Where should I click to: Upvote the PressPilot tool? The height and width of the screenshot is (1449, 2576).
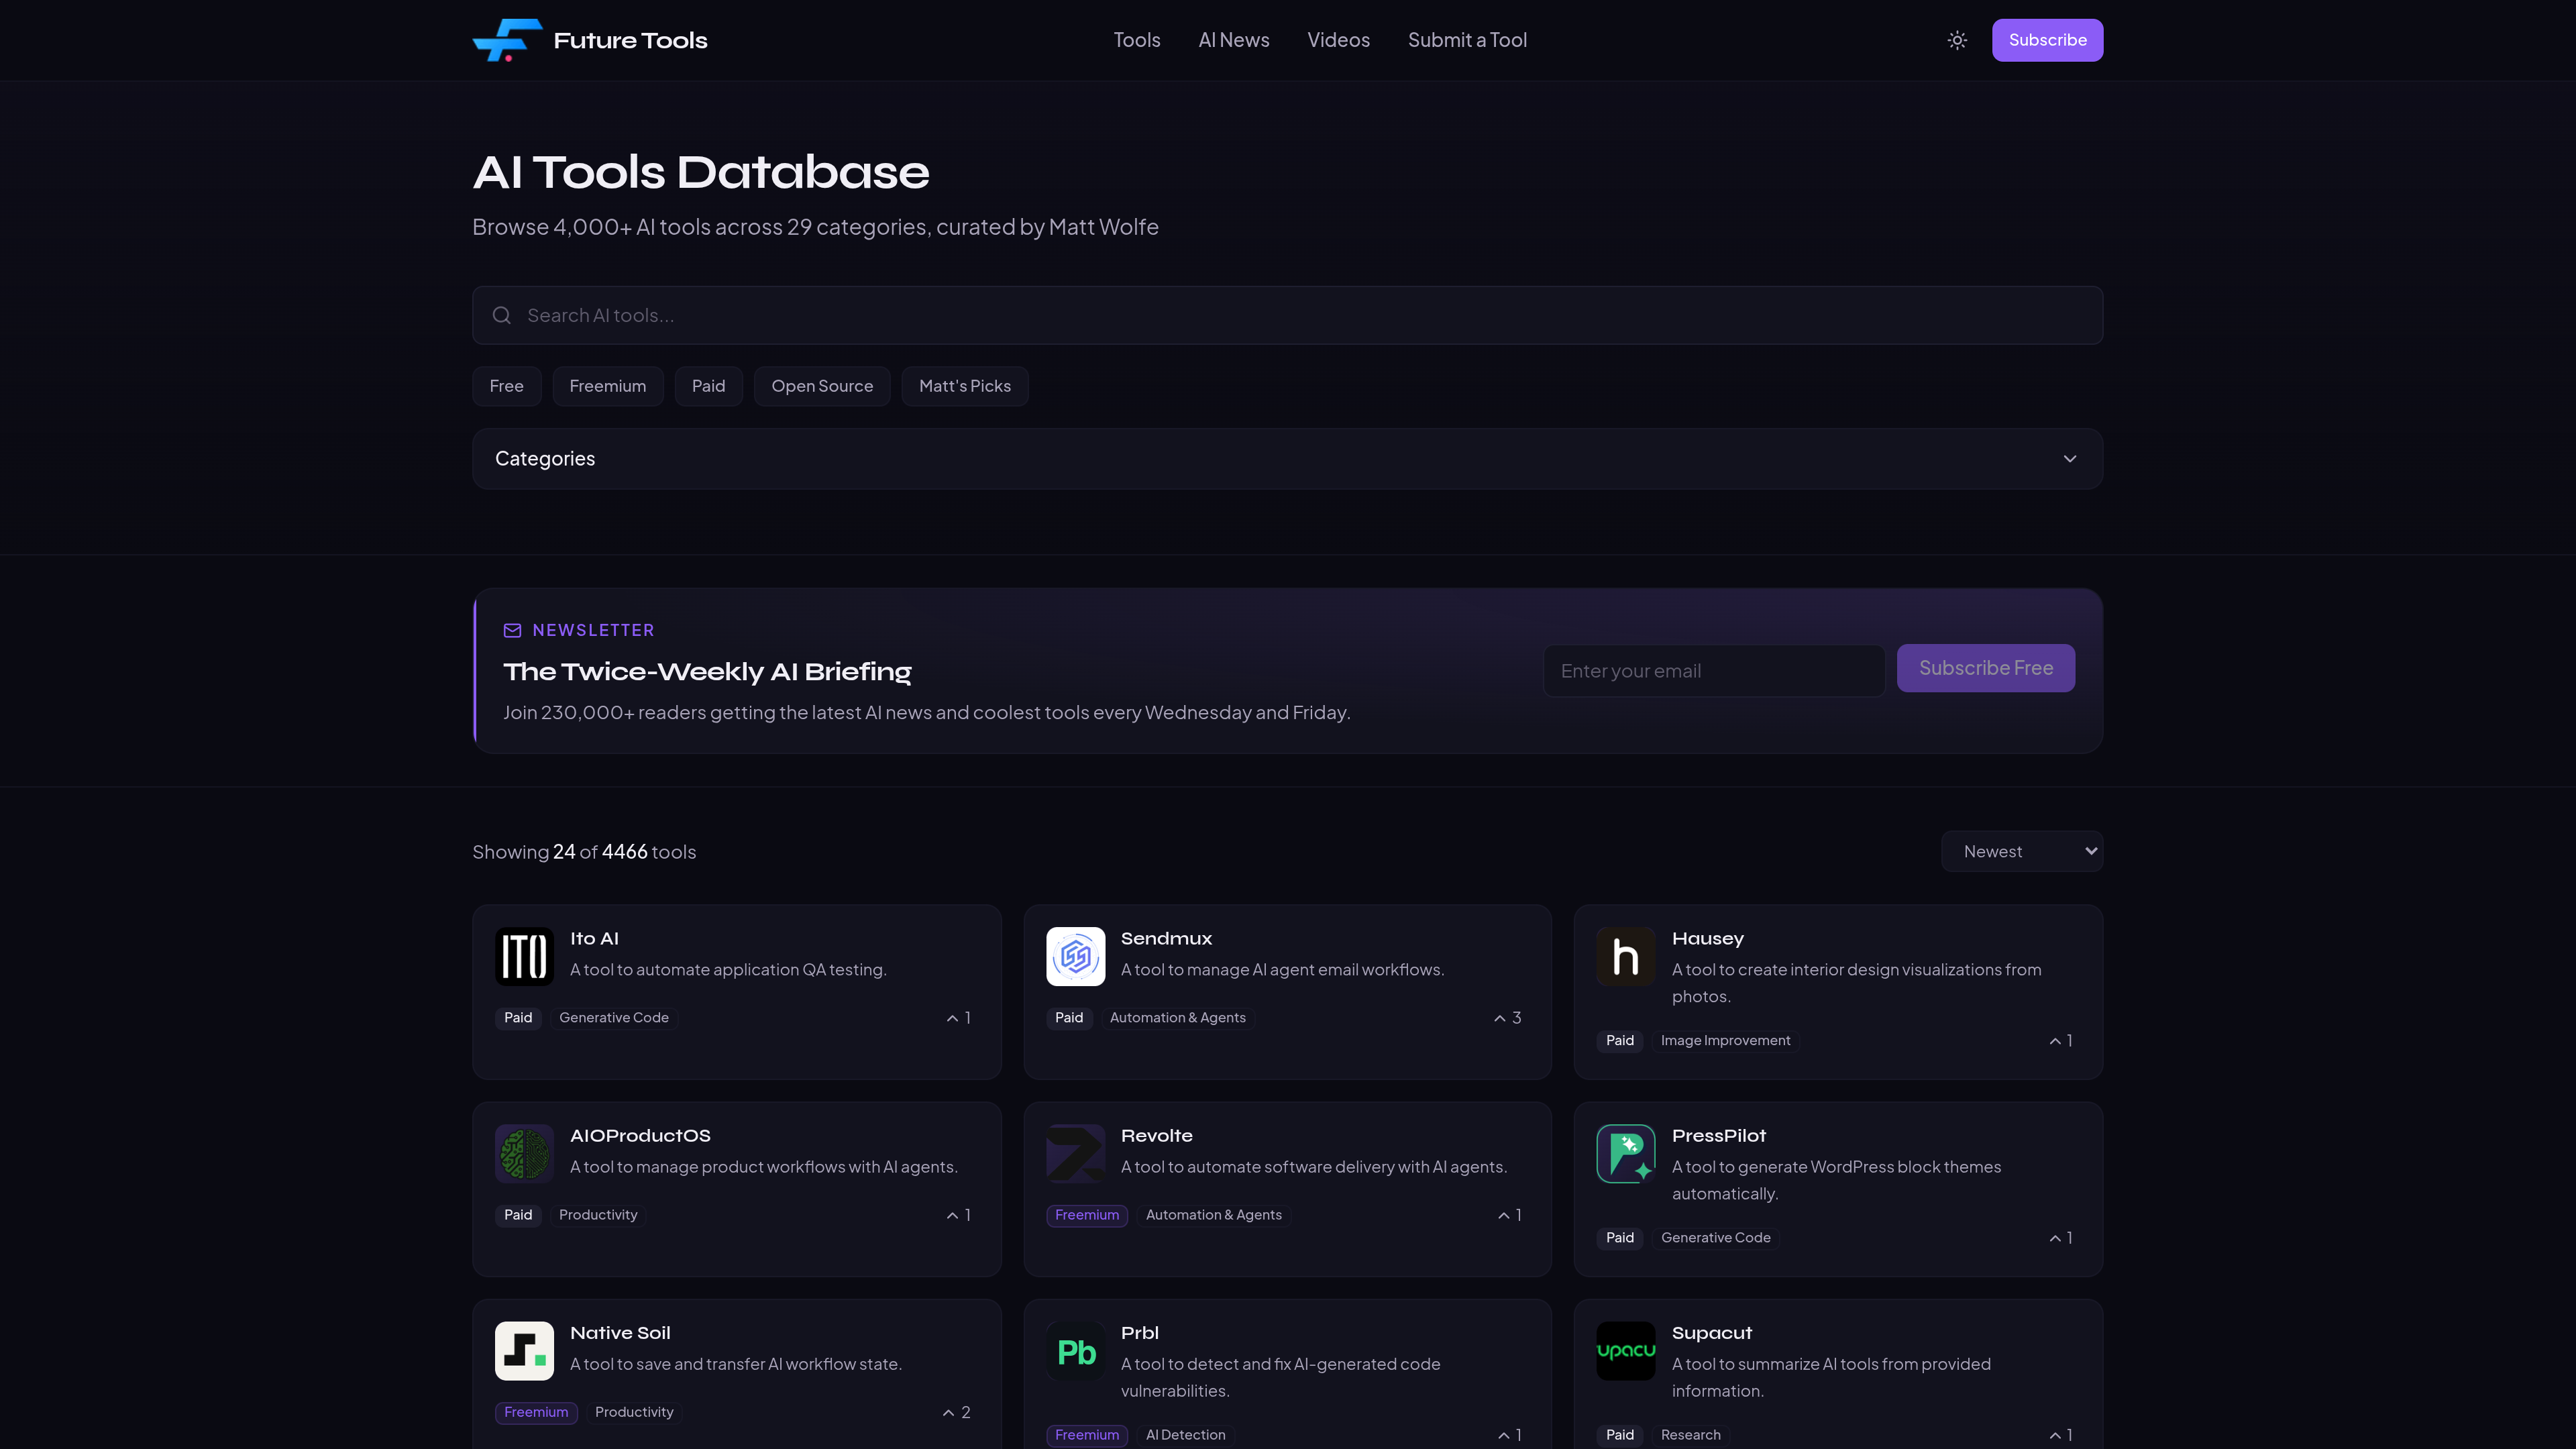(2061, 1238)
